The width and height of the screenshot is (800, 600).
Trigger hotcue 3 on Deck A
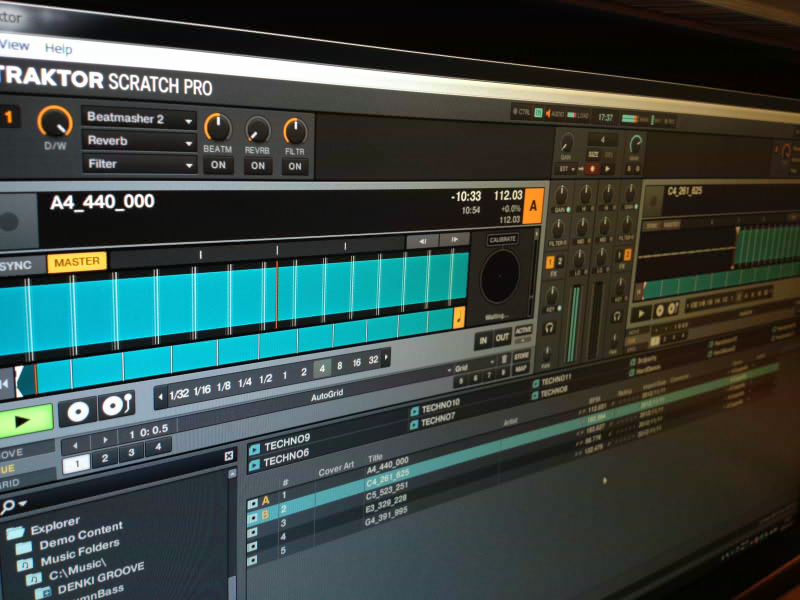click(132, 453)
